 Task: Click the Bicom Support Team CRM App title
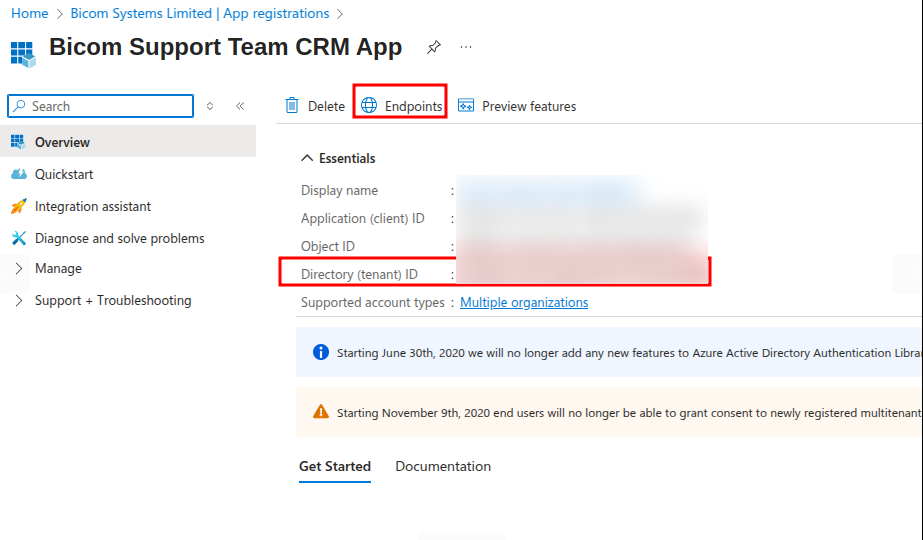click(225, 47)
